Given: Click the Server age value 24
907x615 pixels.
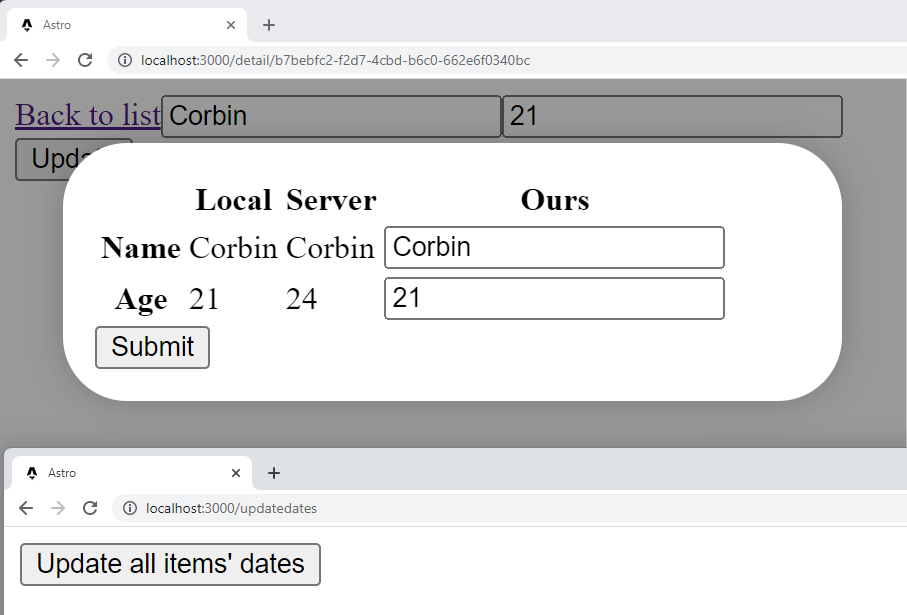Looking at the screenshot, I should (301, 299).
